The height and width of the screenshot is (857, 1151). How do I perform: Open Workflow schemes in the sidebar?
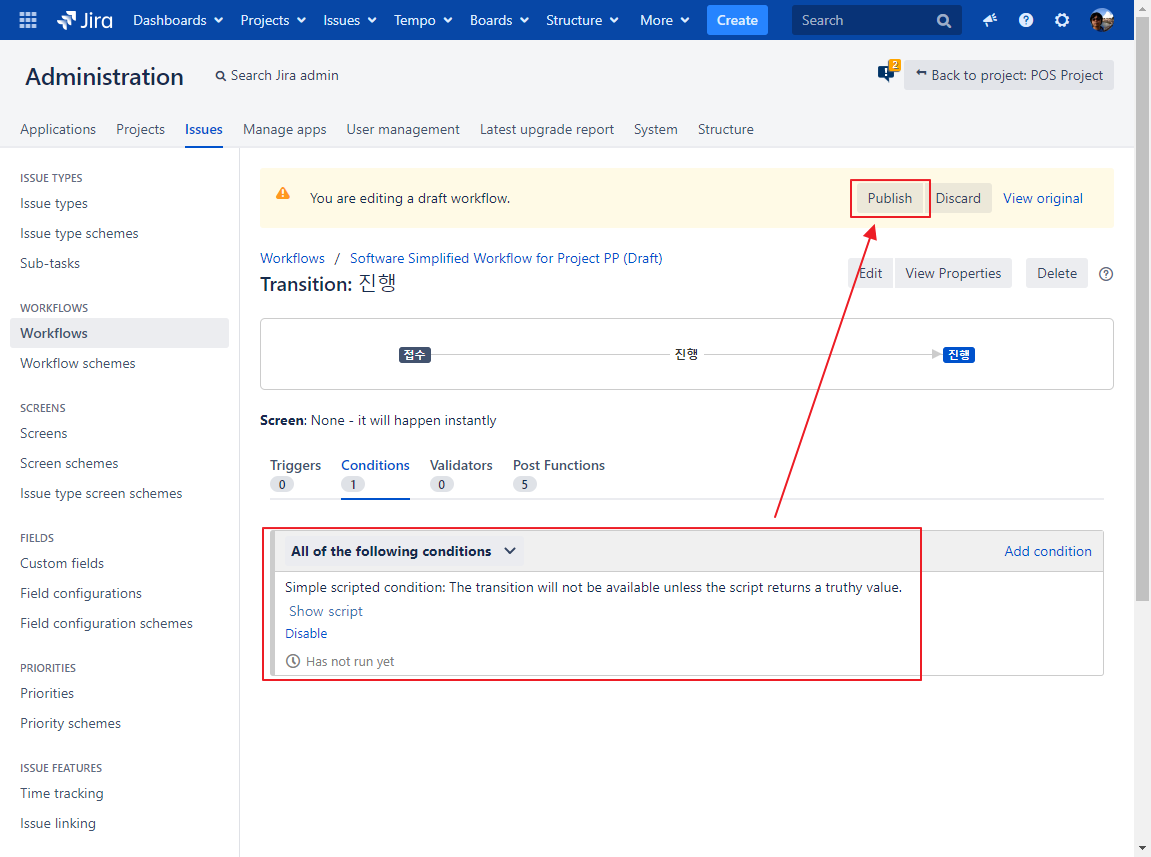pos(78,363)
